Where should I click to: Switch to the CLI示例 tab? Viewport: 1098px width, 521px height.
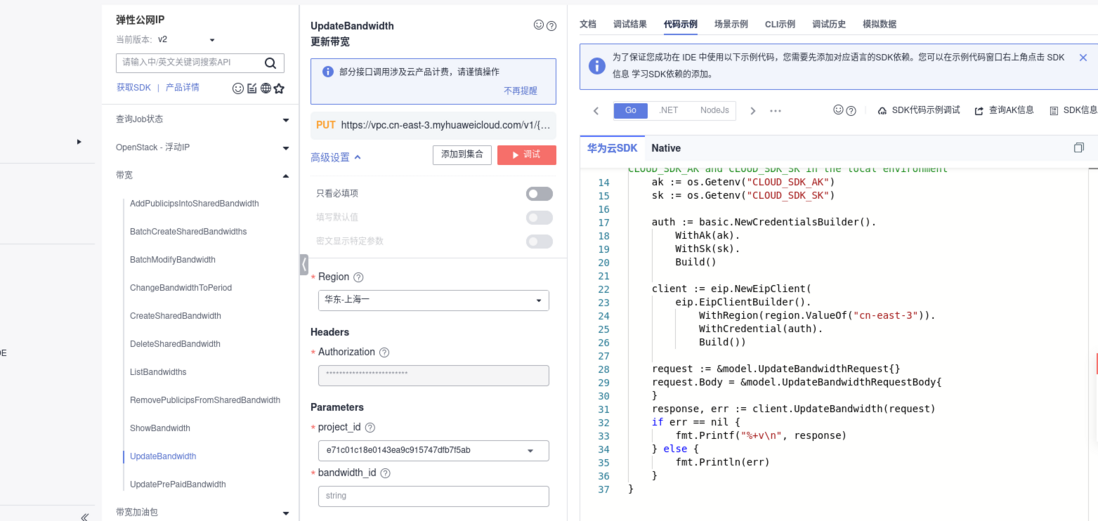click(x=780, y=25)
